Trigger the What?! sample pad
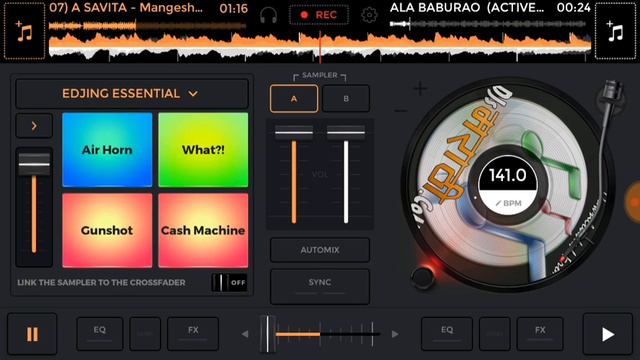This screenshot has height=360, width=640. click(x=203, y=150)
